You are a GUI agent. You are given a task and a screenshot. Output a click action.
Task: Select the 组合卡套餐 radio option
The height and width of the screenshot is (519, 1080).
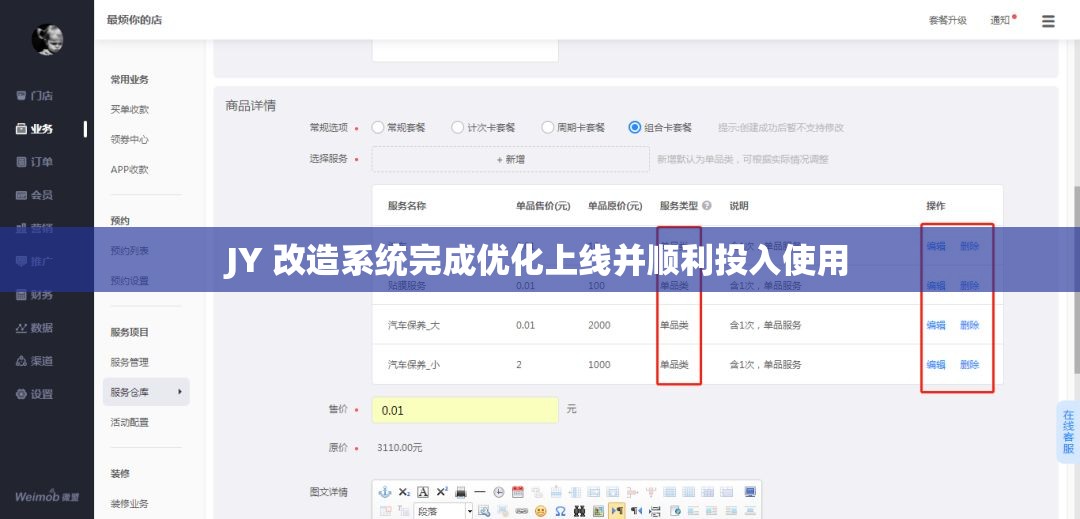point(634,127)
